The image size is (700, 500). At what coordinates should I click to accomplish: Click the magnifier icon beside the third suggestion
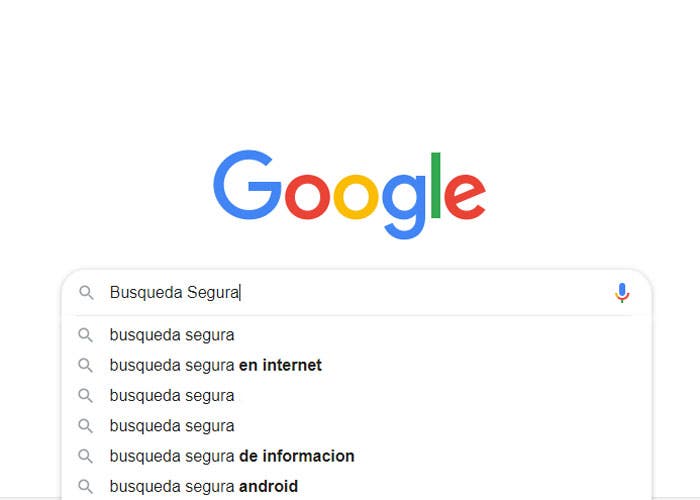pyautogui.click(x=86, y=395)
